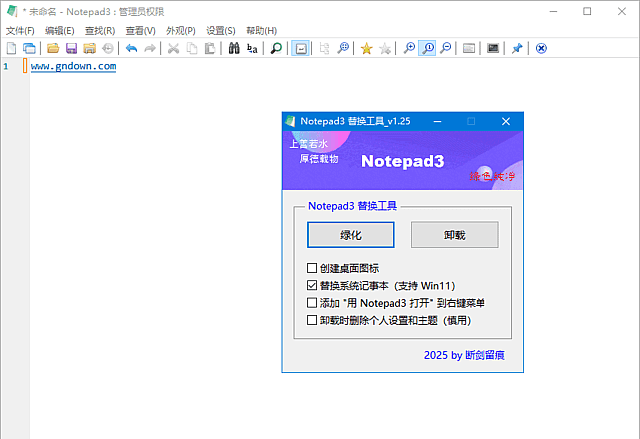Click the dark monitor customize-scheme icon

[x=493, y=49]
